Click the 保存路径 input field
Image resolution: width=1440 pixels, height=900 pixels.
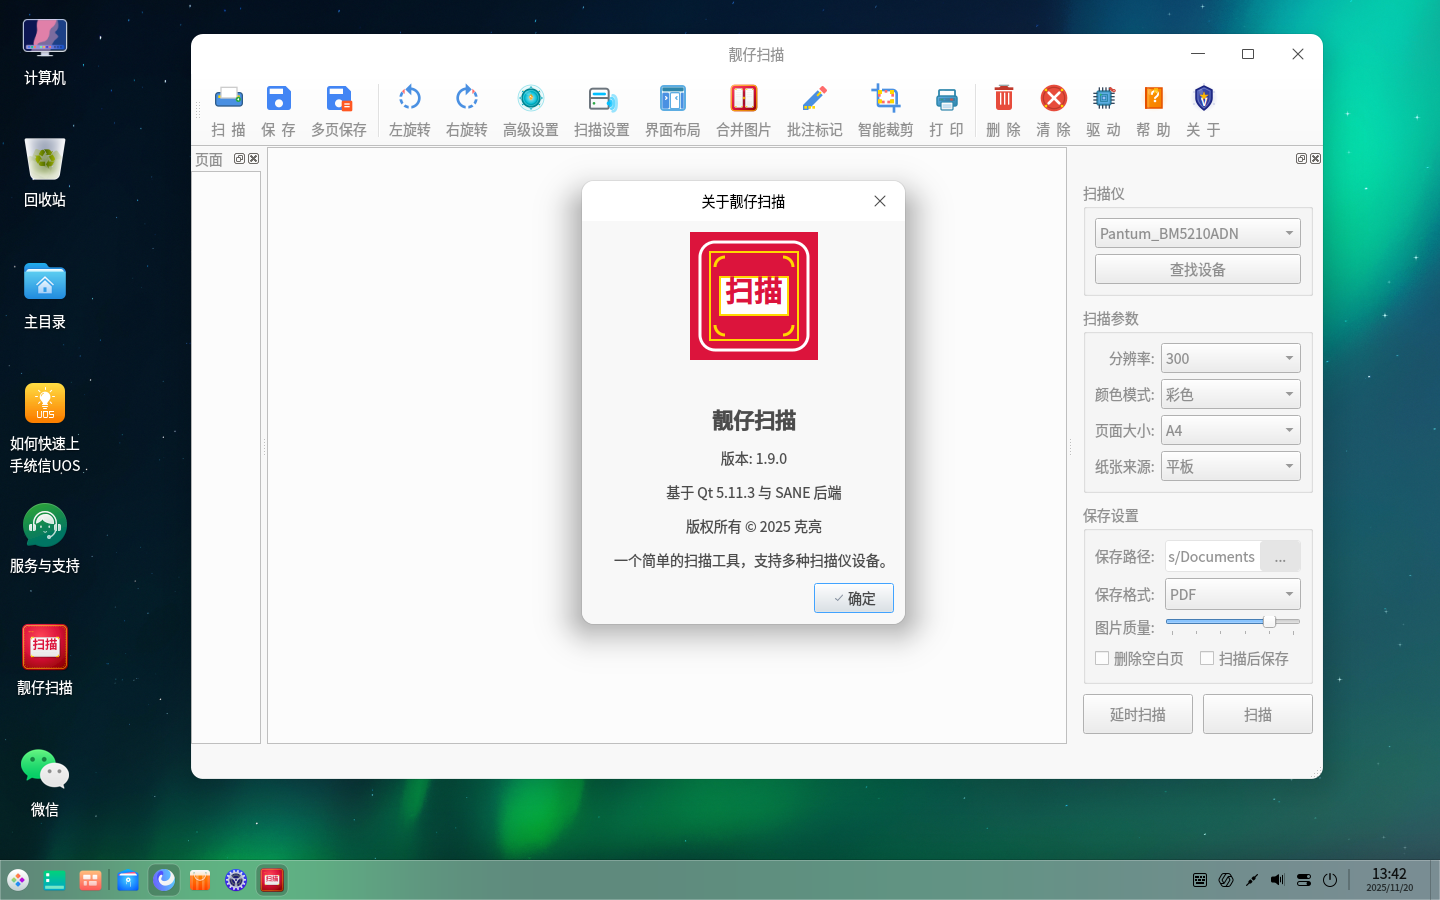coord(1212,556)
